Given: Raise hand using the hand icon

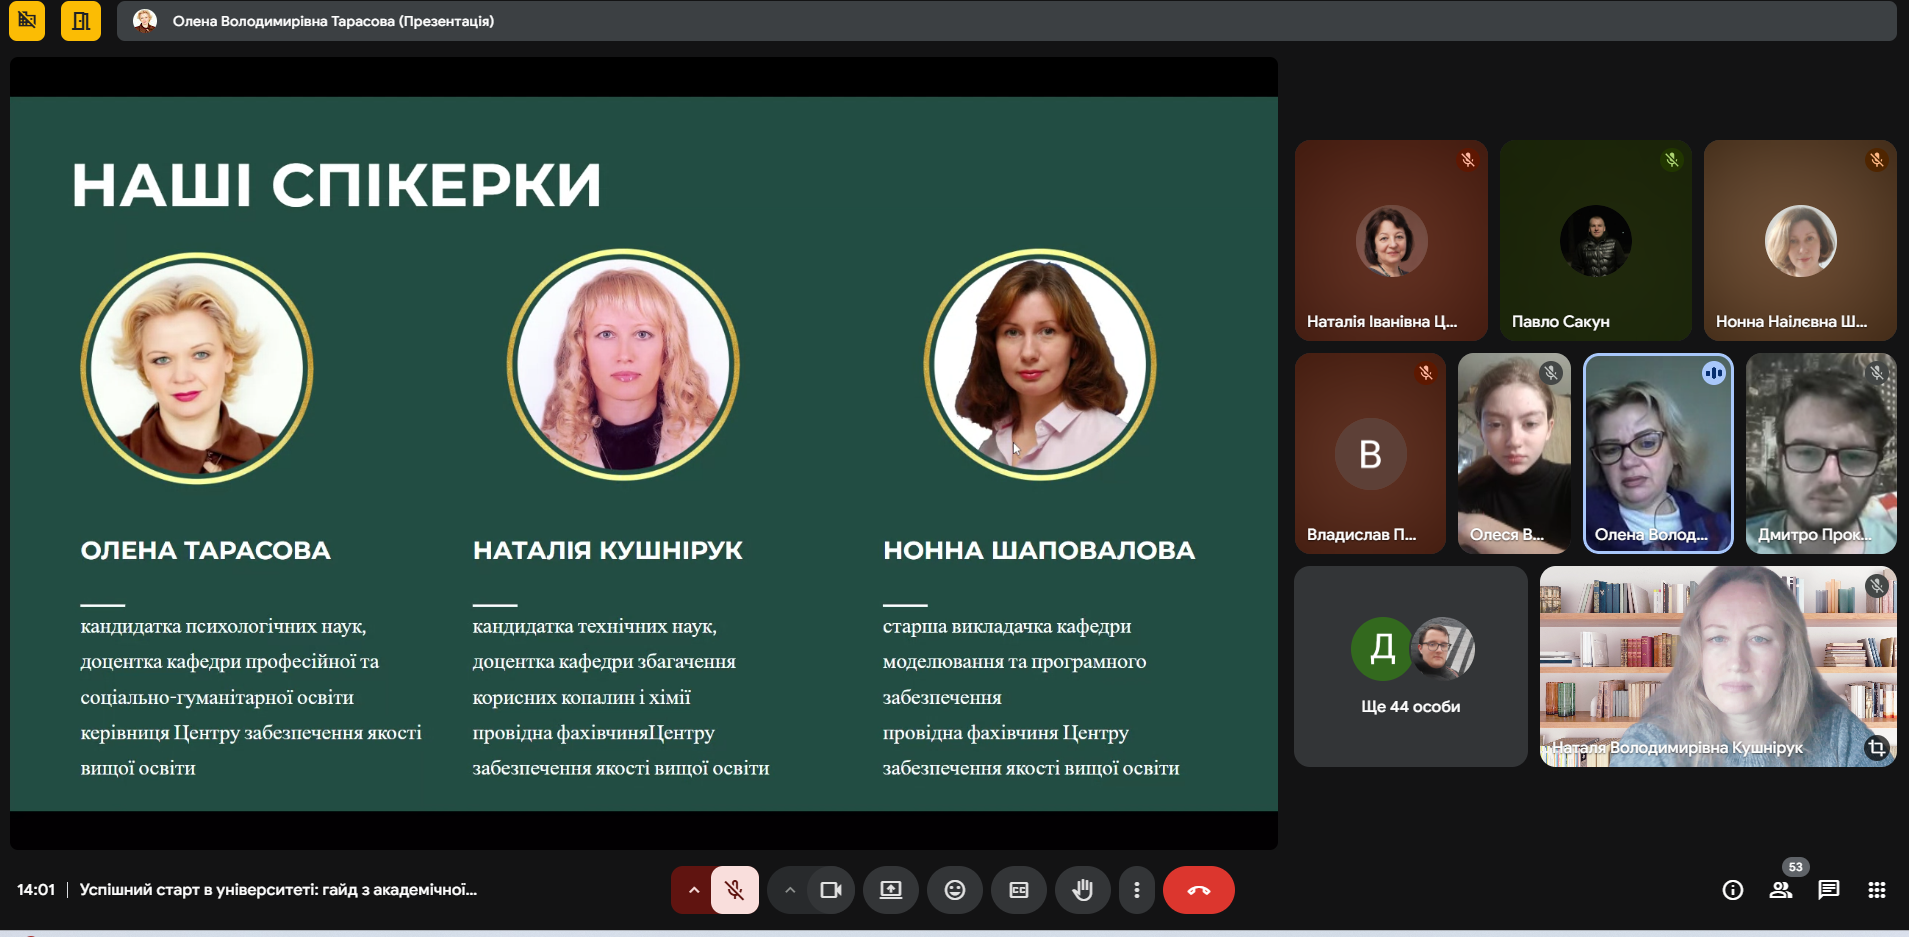Looking at the screenshot, I should tap(1082, 890).
